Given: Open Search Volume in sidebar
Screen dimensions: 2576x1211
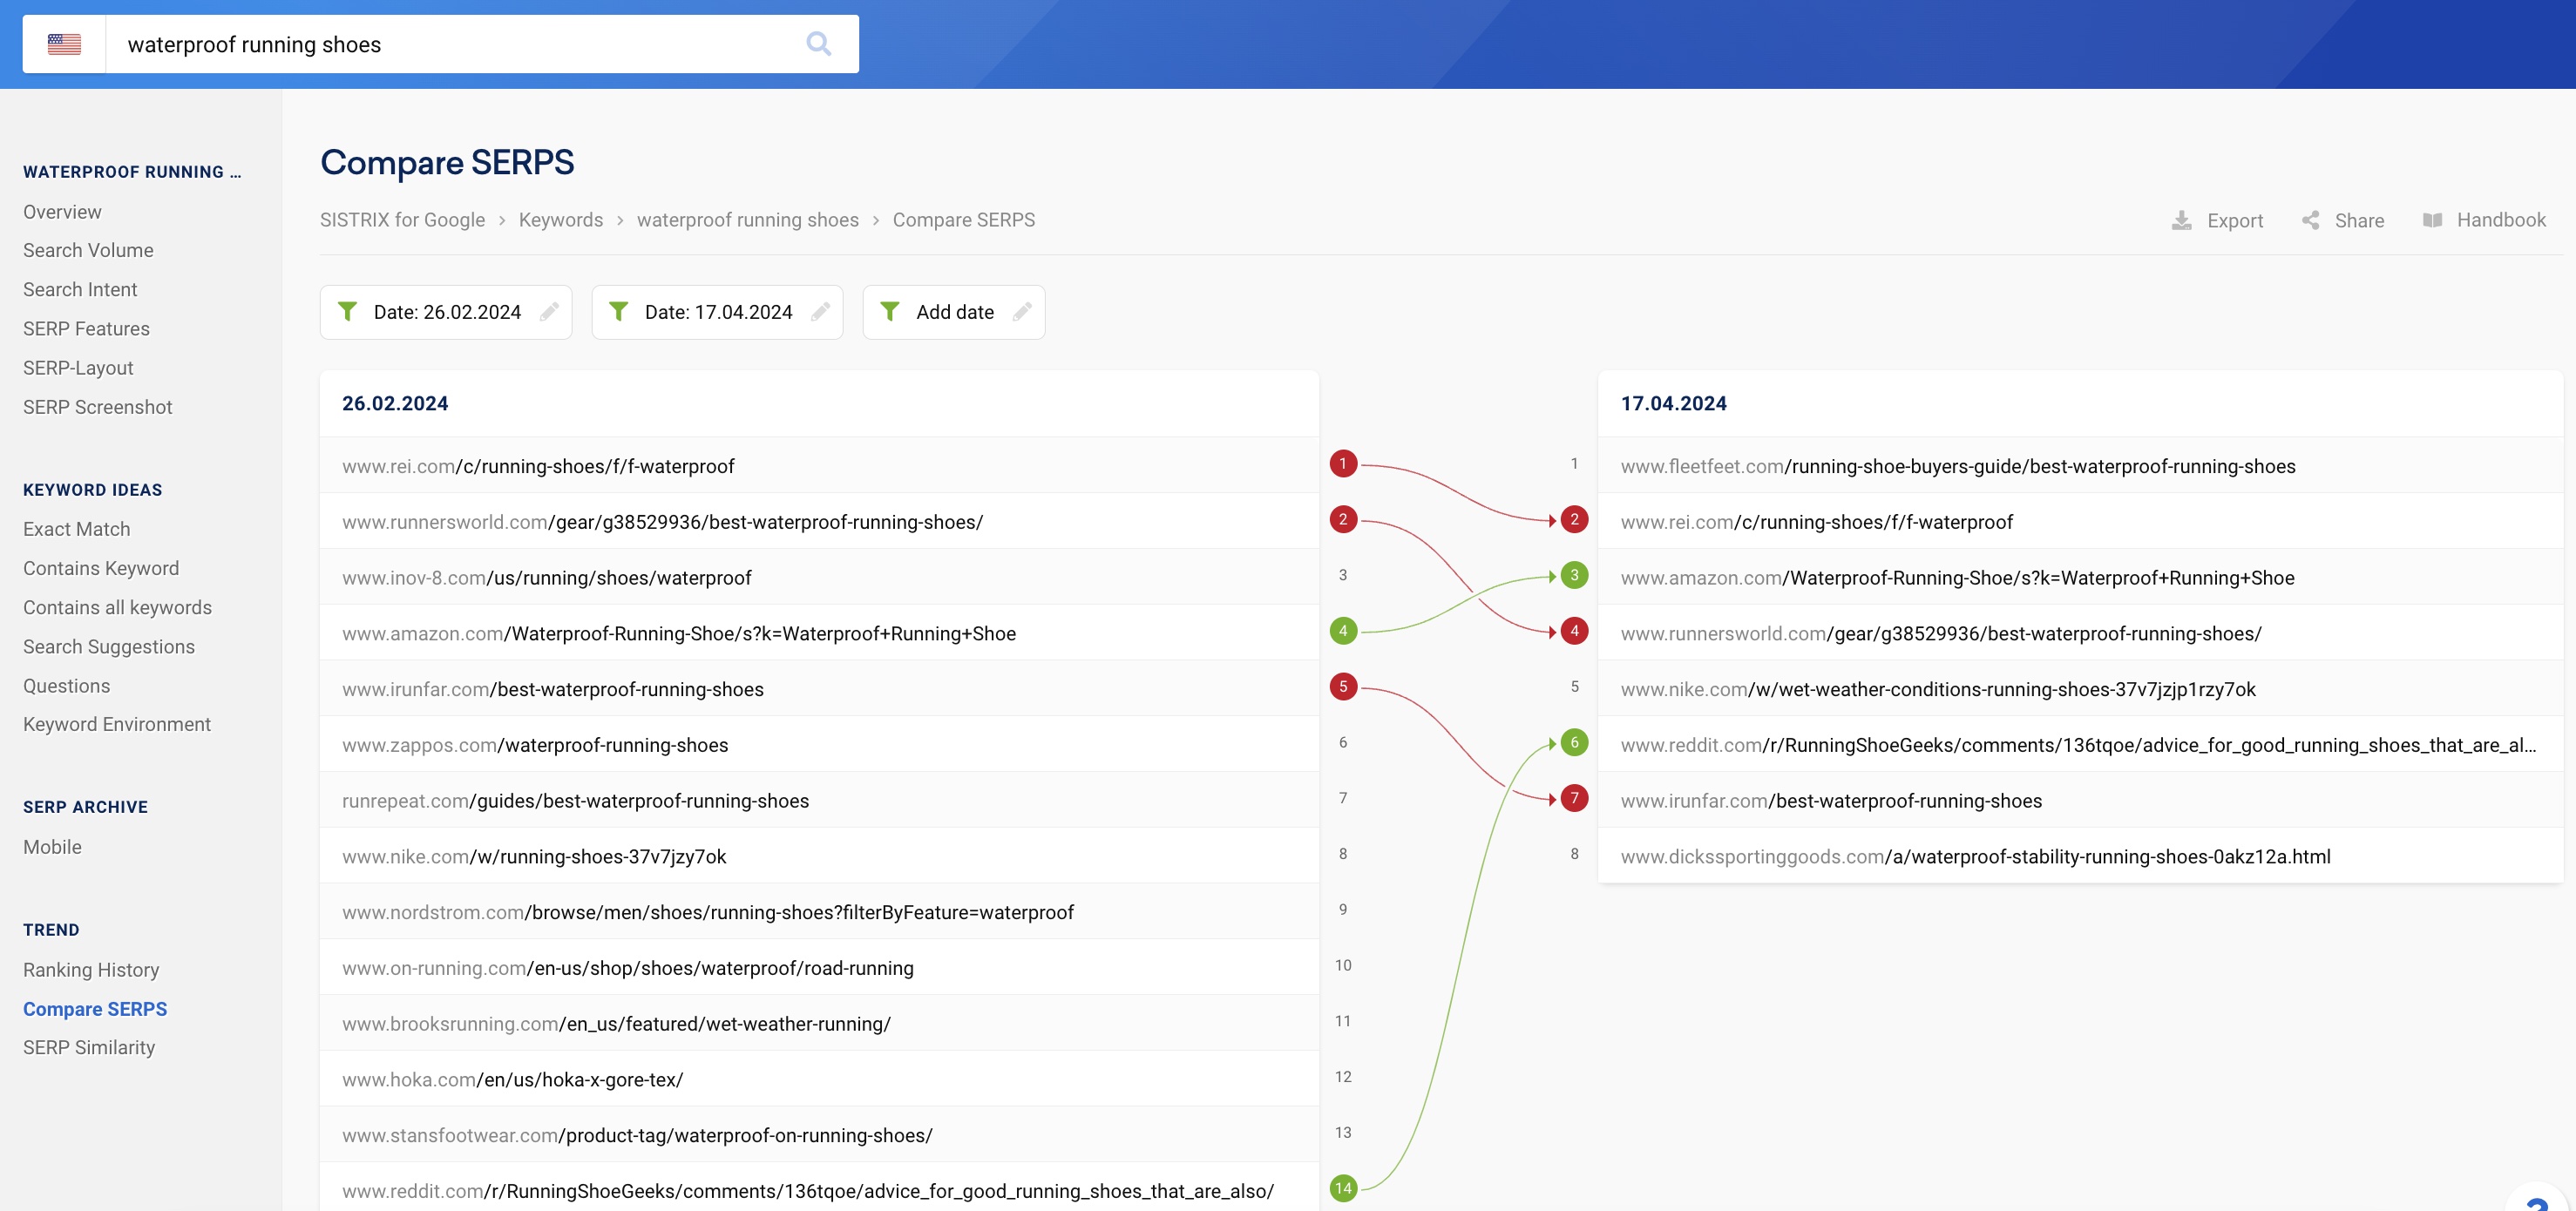Looking at the screenshot, I should (88, 250).
